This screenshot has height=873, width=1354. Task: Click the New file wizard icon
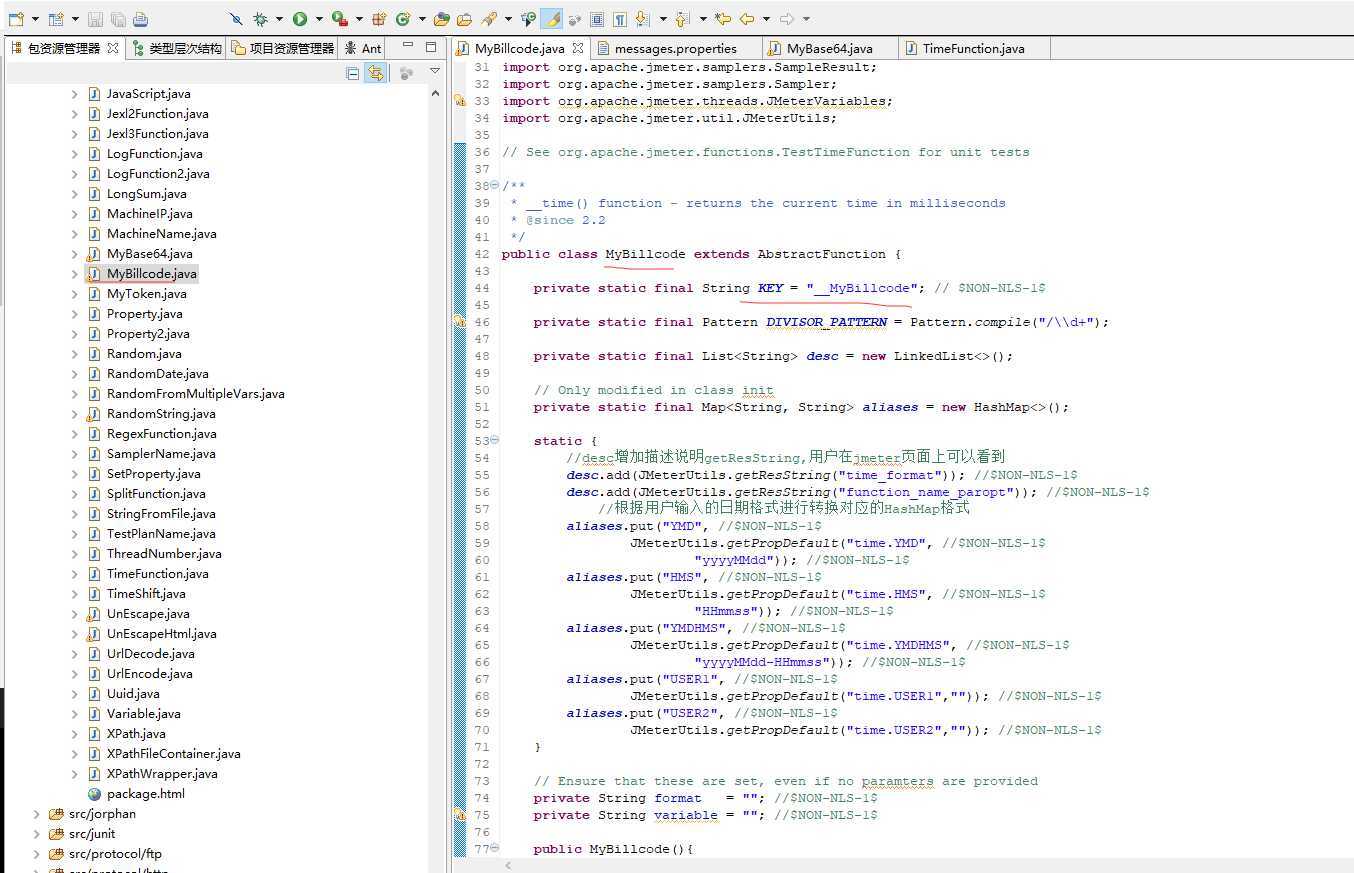[15, 18]
